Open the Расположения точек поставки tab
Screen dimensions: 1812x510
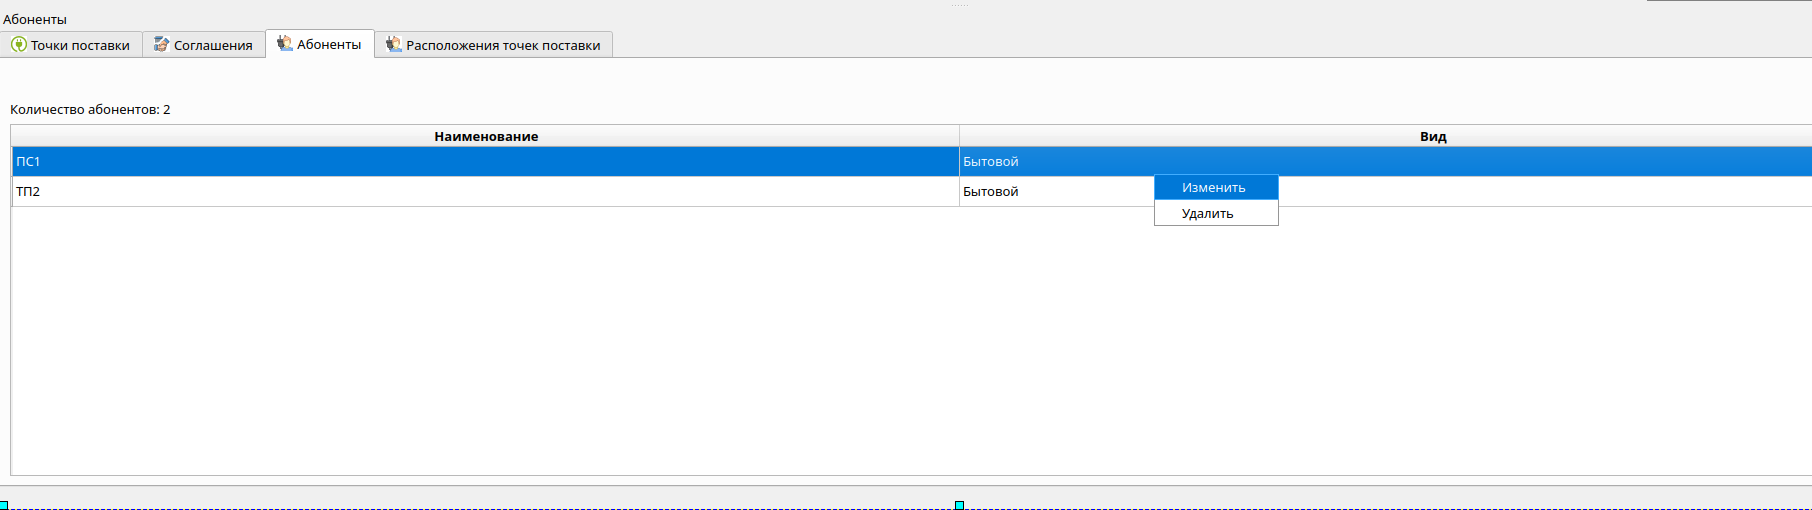(503, 46)
